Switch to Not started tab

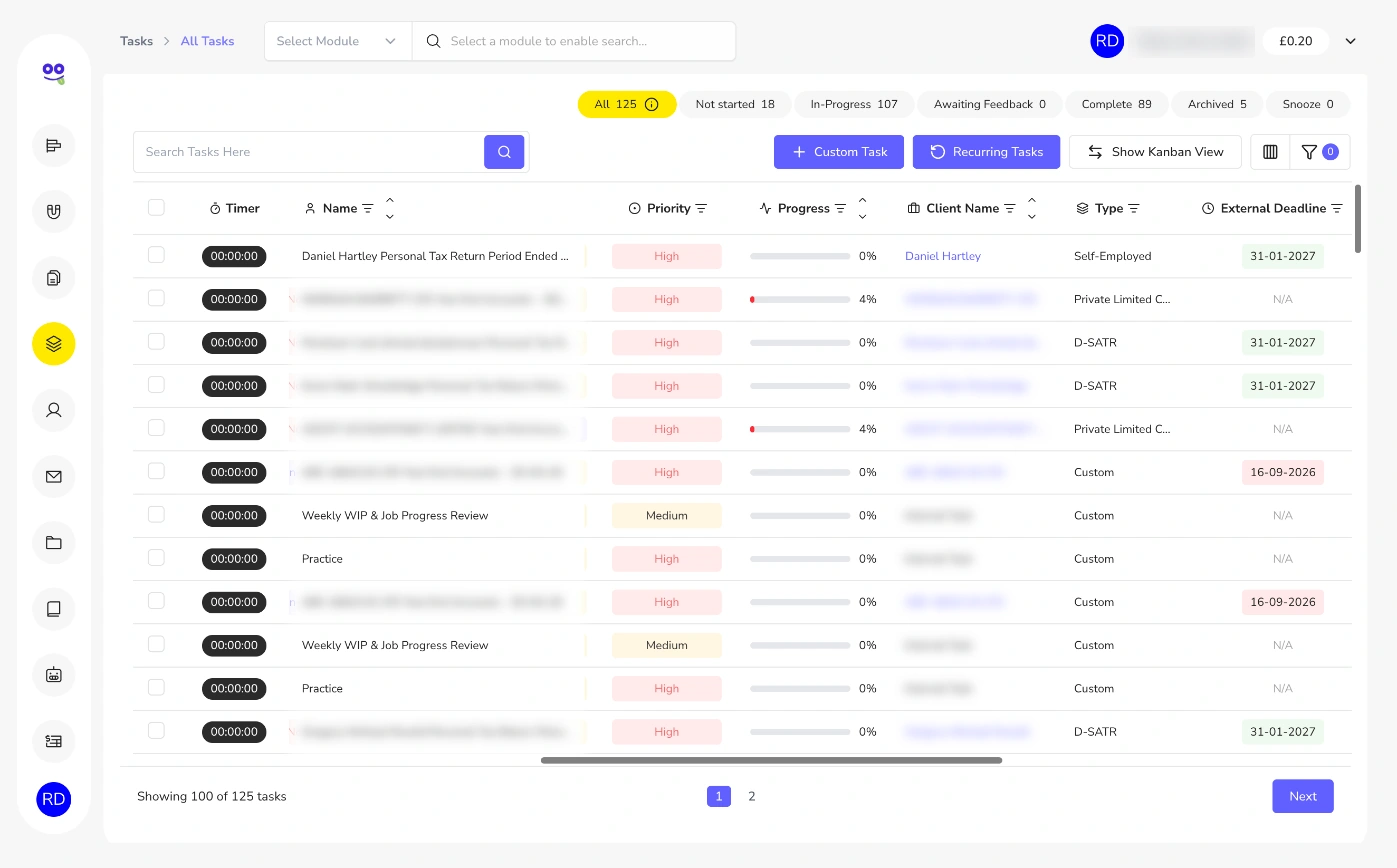(x=735, y=104)
